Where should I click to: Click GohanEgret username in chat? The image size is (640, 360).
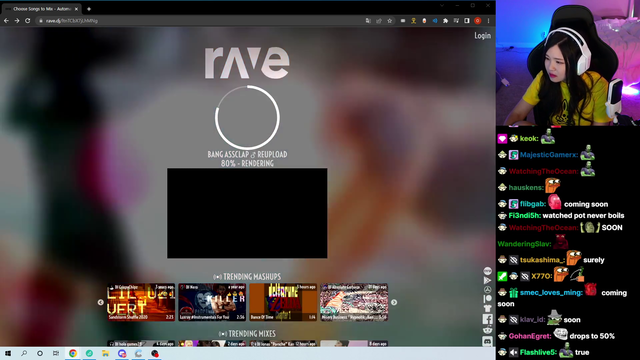click(x=529, y=336)
